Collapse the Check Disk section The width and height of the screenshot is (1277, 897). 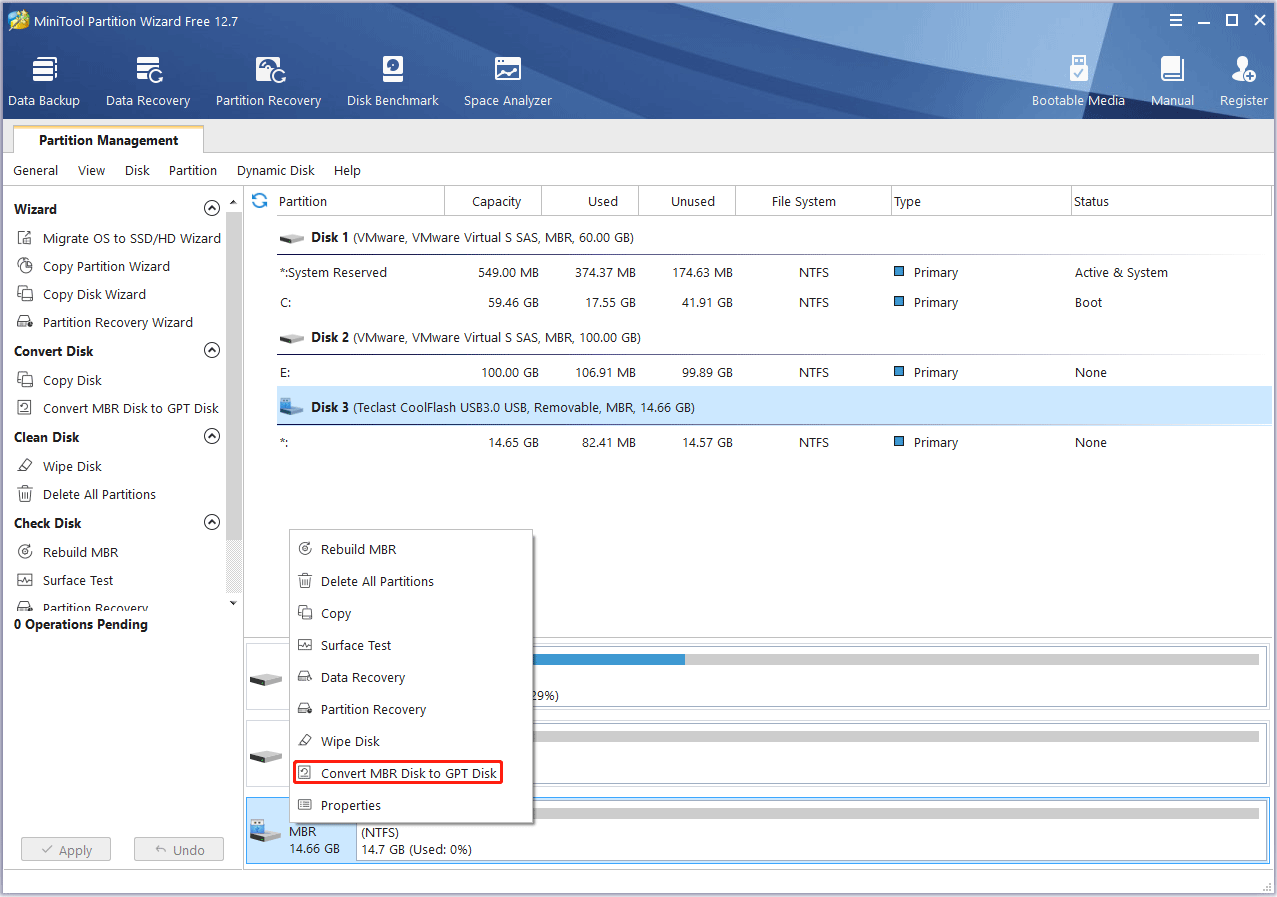pyautogui.click(x=212, y=521)
